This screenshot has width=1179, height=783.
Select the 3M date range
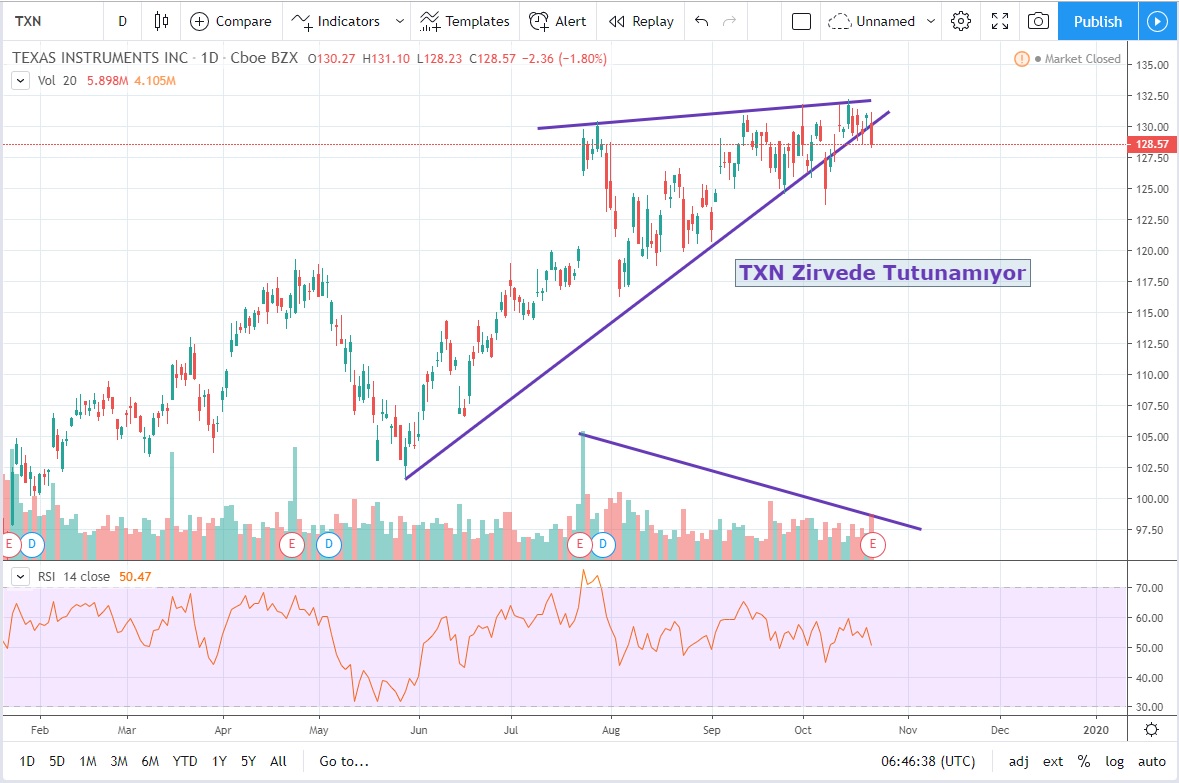tap(119, 761)
